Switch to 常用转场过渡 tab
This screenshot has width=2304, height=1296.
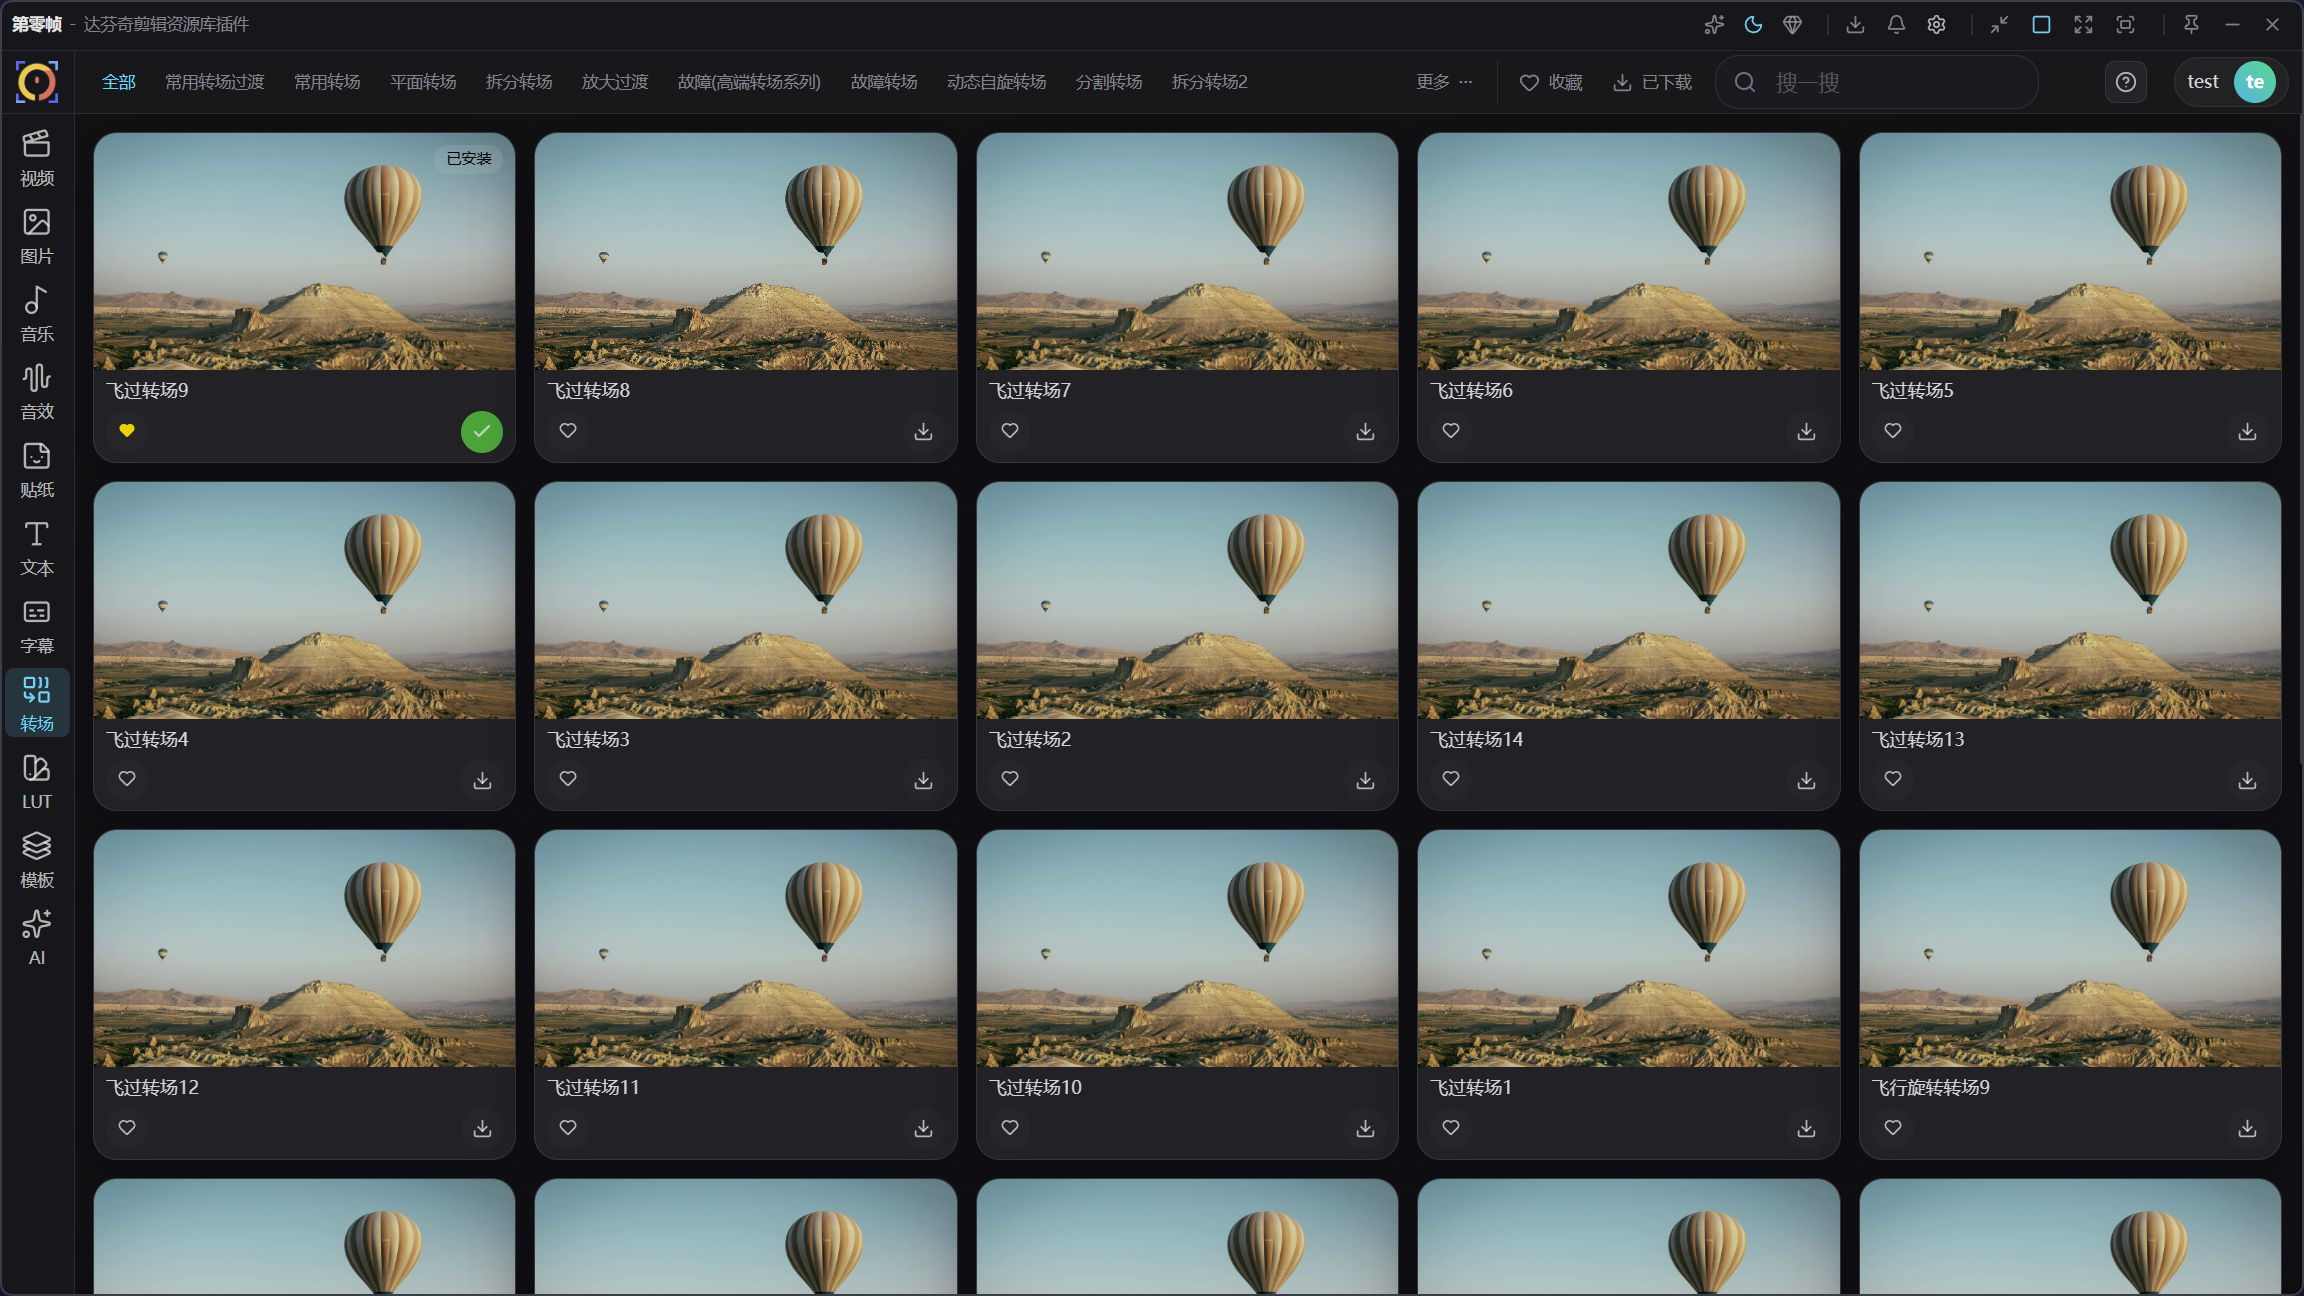pyautogui.click(x=215, y=82)
